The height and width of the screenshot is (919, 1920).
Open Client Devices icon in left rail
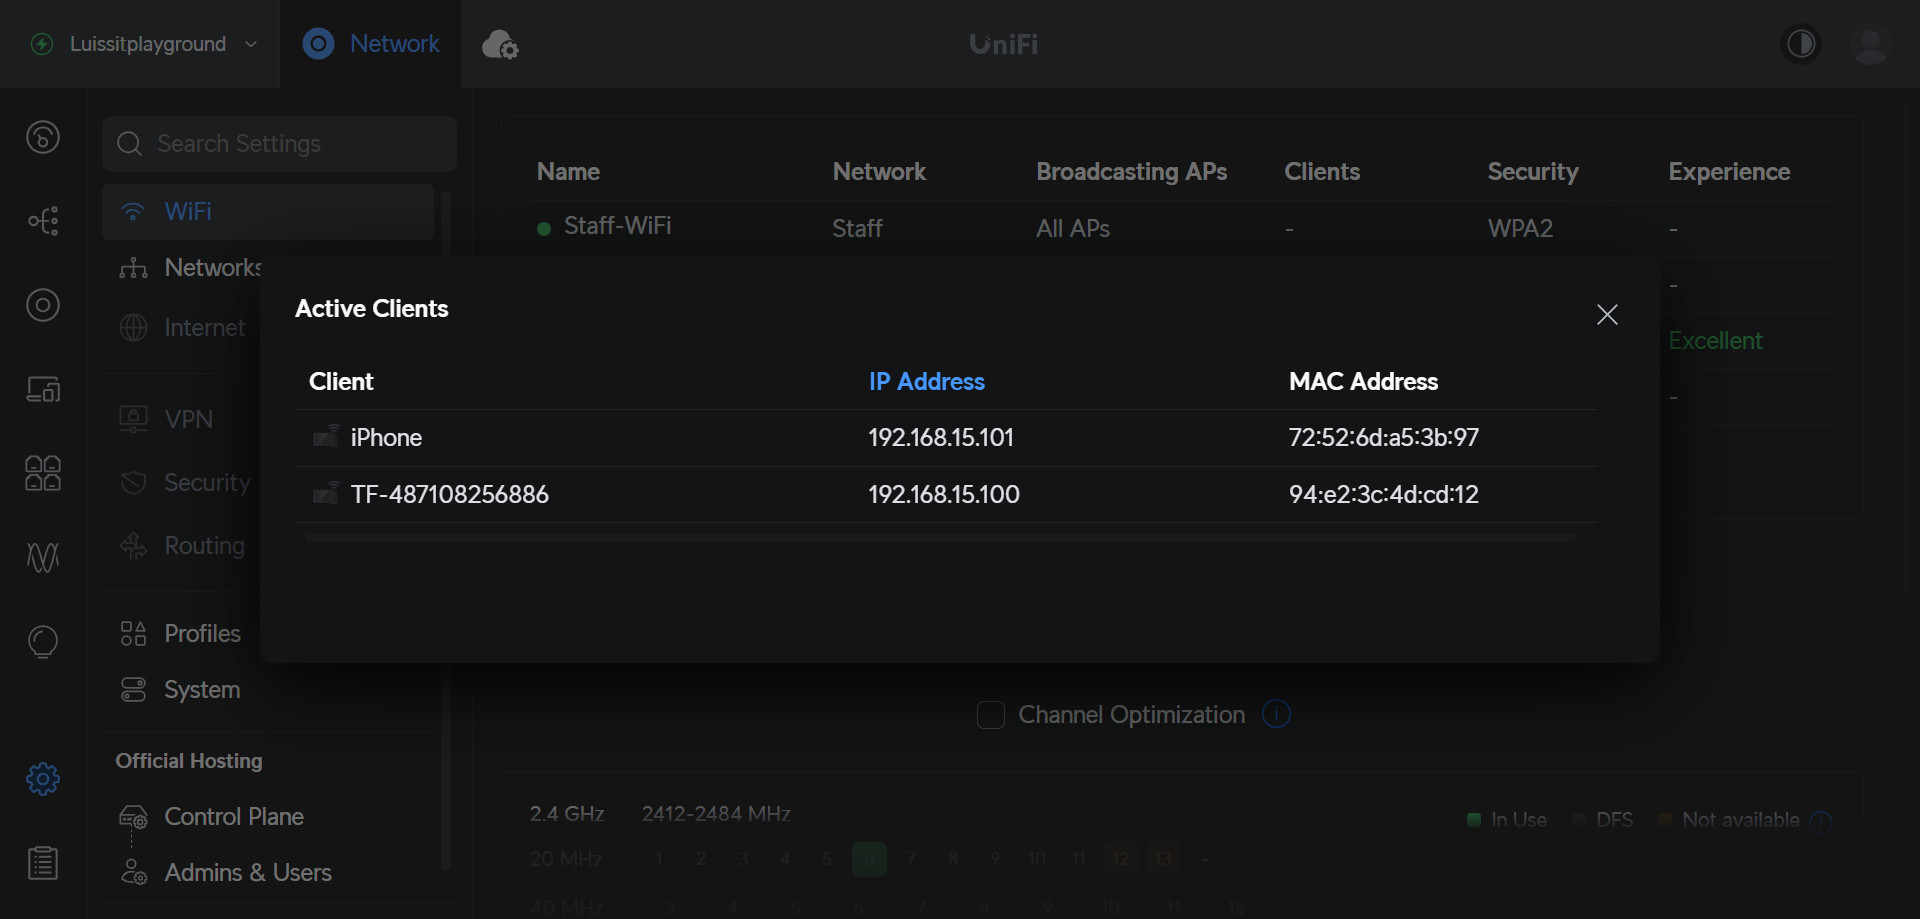tap(43, 389)
